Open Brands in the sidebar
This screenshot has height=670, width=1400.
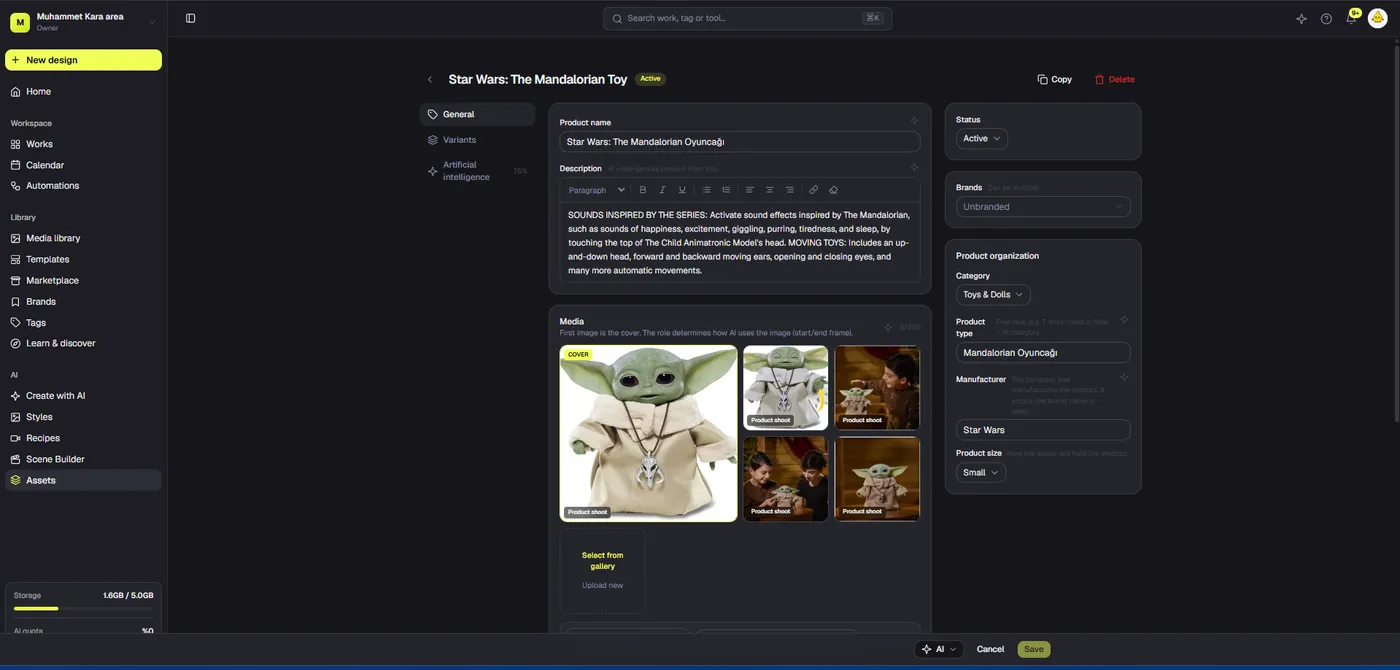click(x=83, y=302)
